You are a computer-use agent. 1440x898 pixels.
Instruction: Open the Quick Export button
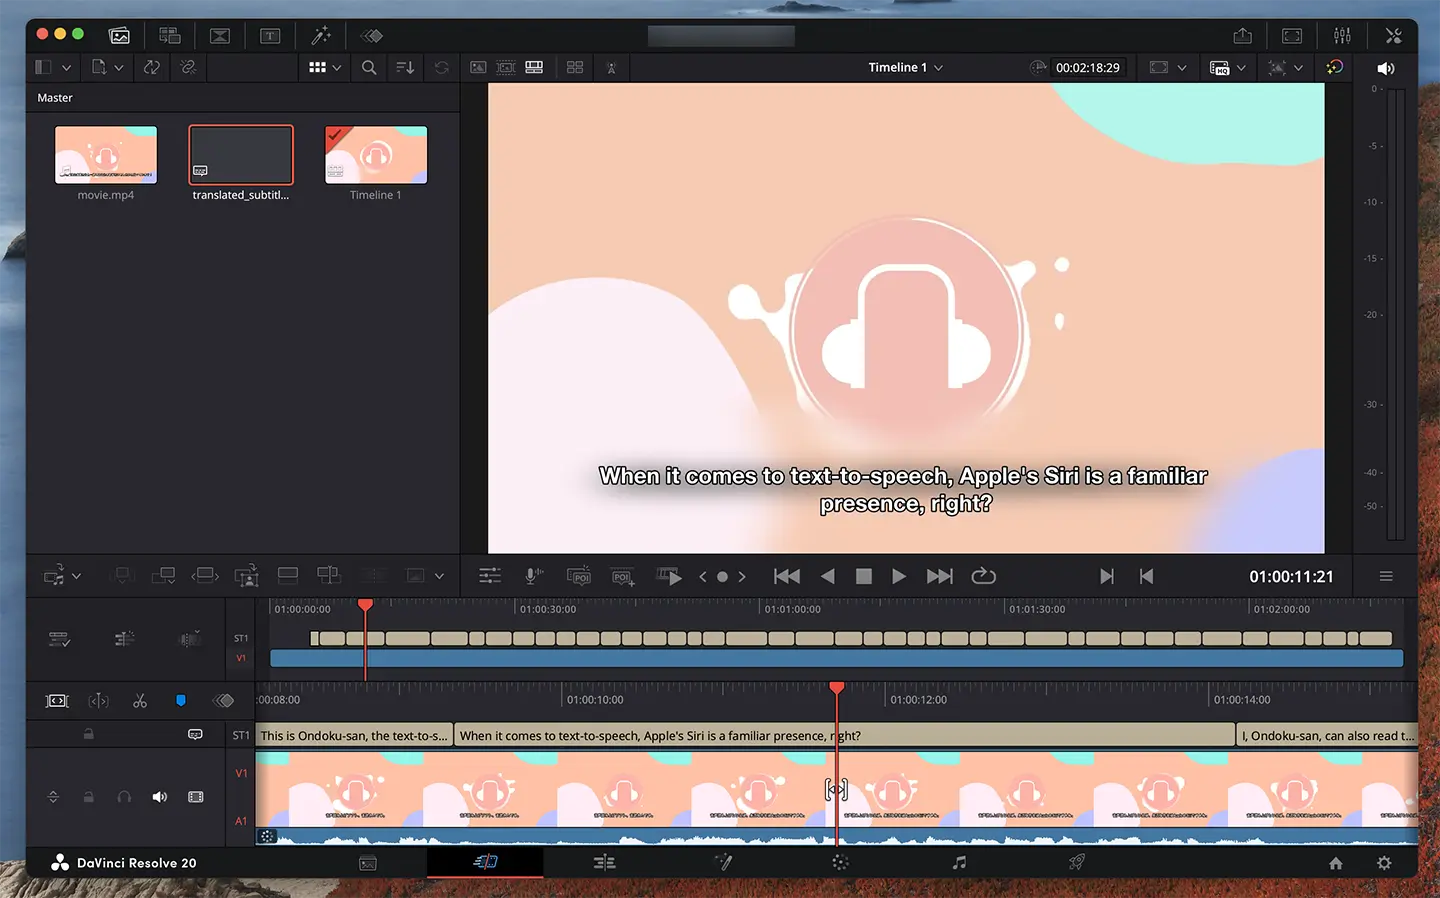(x=1242, y=36)
